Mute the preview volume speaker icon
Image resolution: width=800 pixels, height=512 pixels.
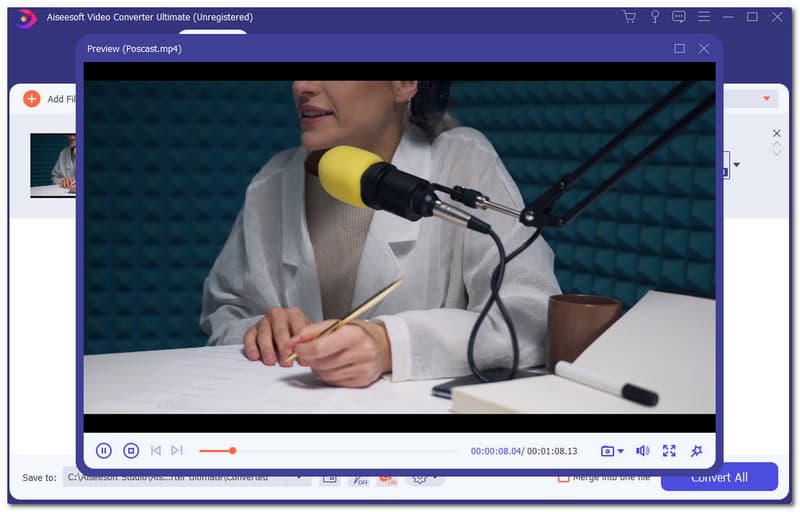pyautogui.click(x=643, y=451)
